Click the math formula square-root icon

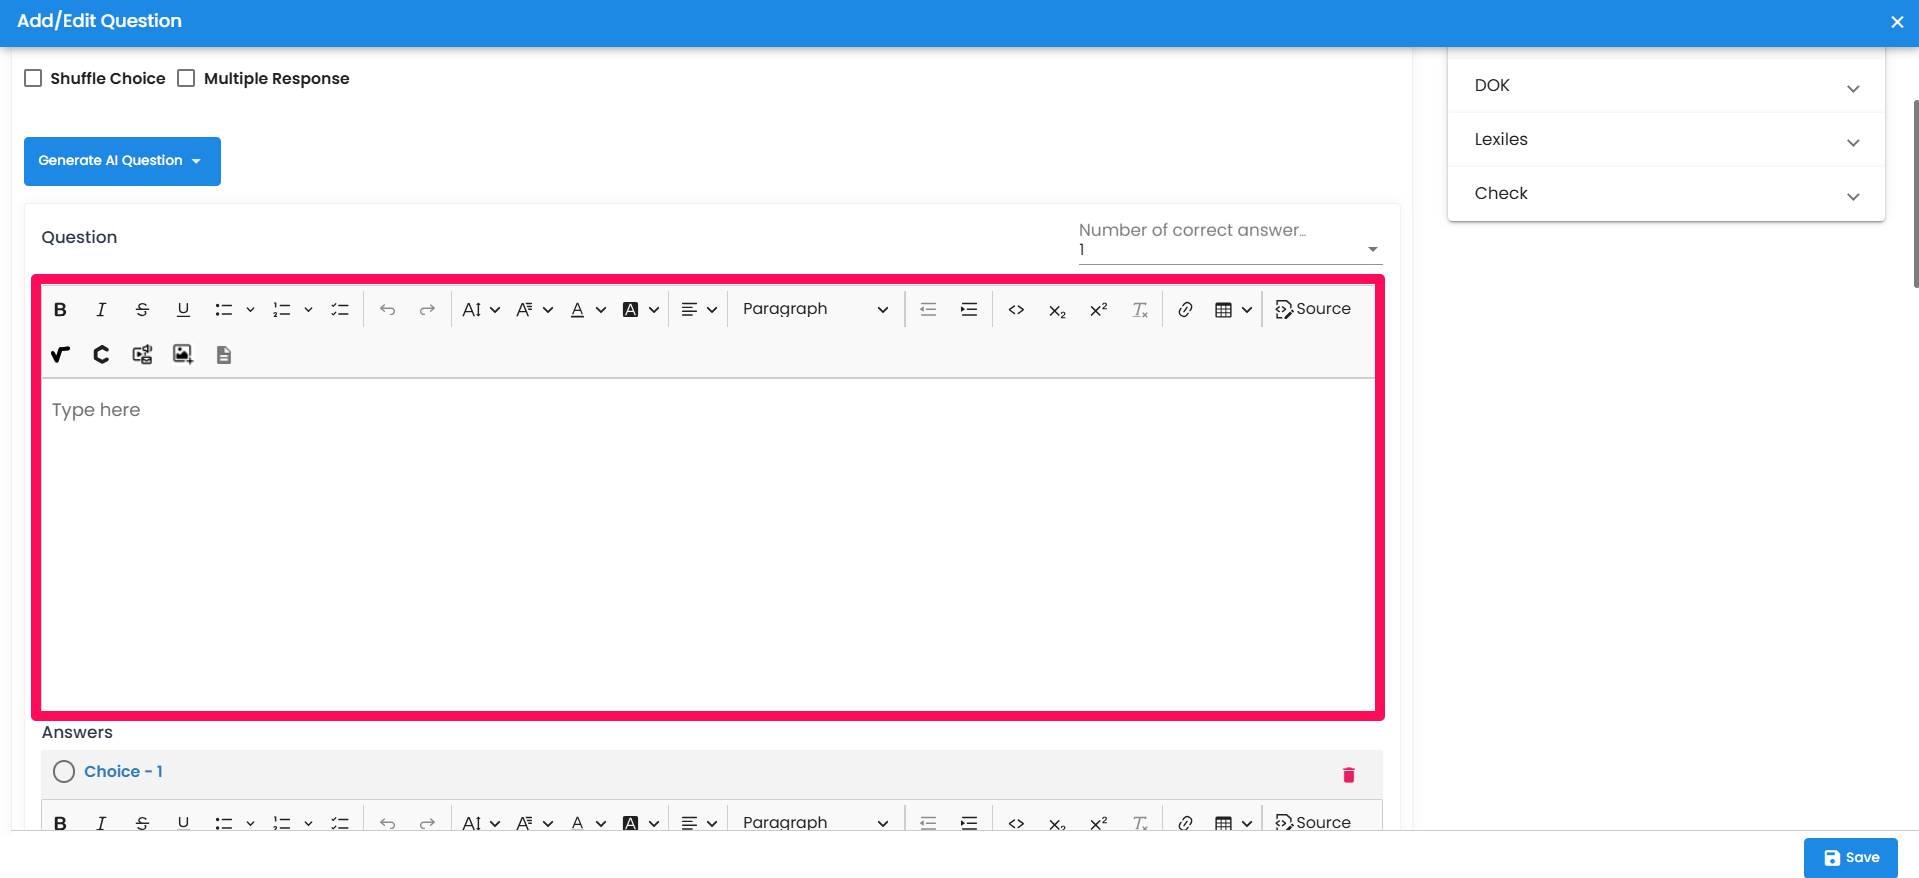click(60, 355)
